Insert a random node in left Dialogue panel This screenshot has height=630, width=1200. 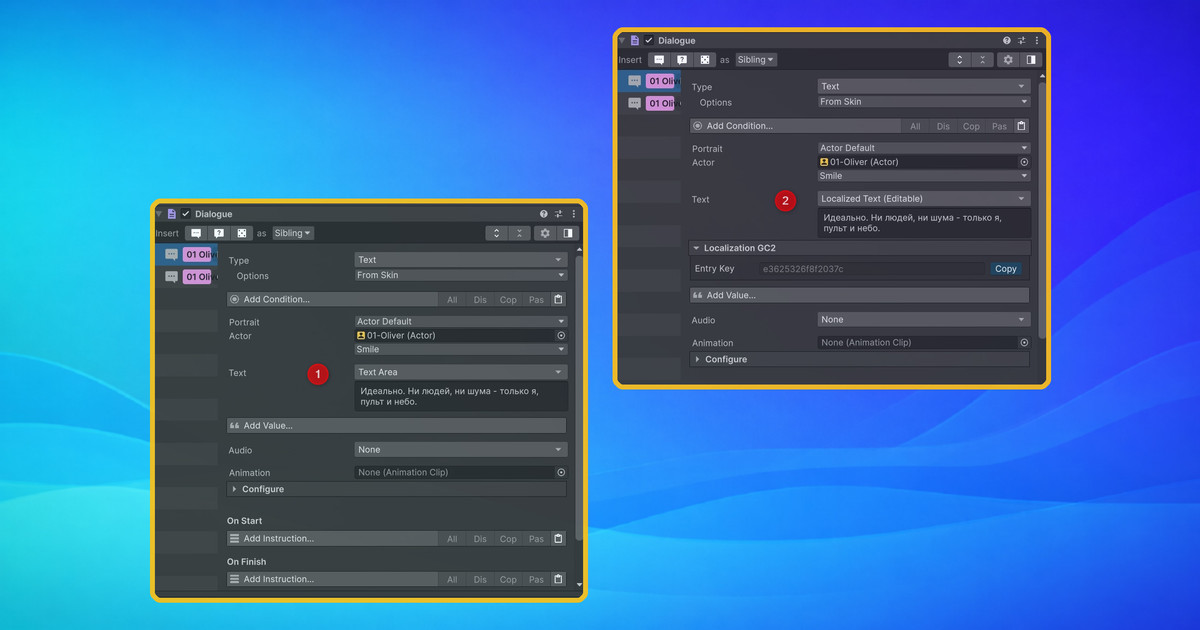click(241, 233)
